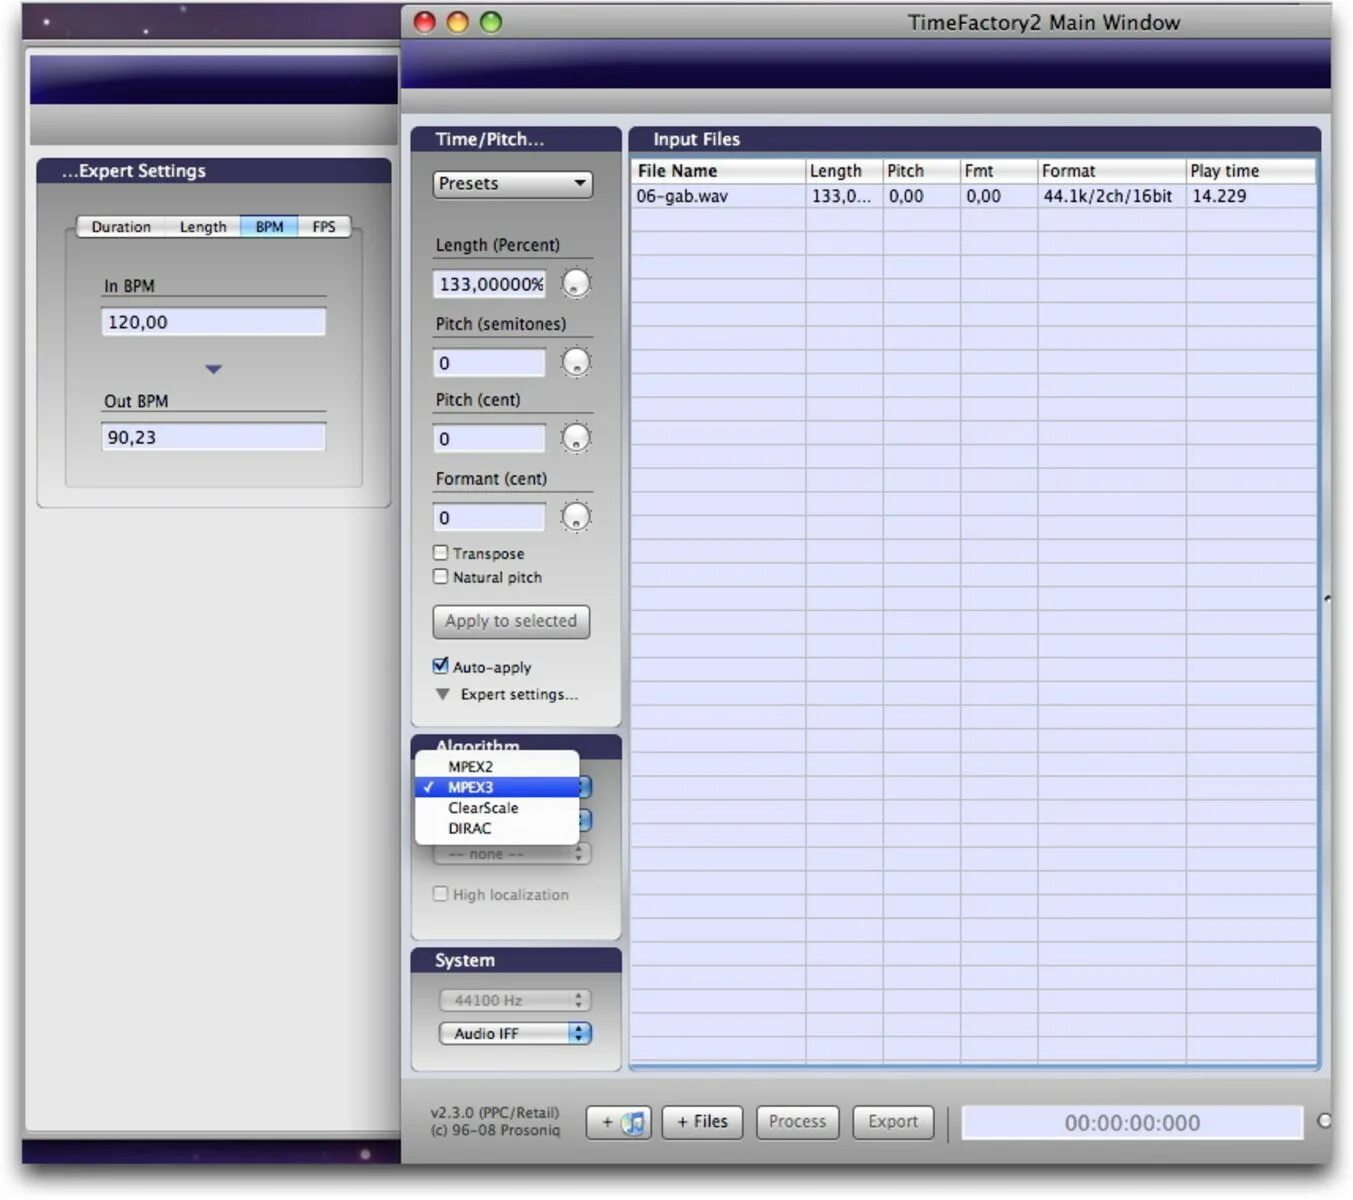Click the + Files button

click(702, 1122)
